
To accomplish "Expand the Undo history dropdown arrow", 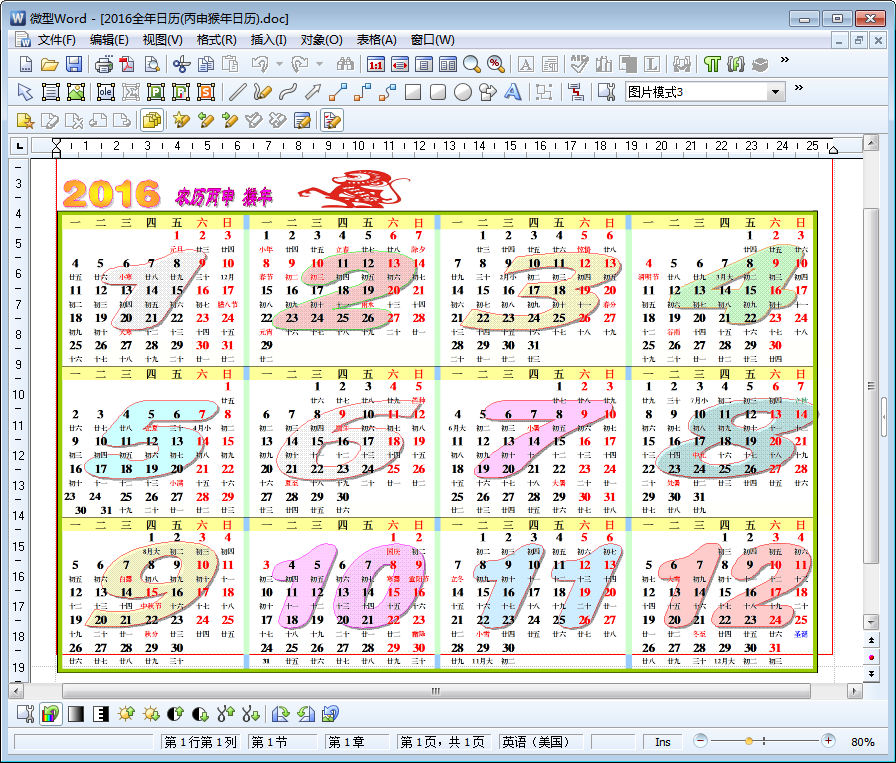I will (x=277, y=65).
